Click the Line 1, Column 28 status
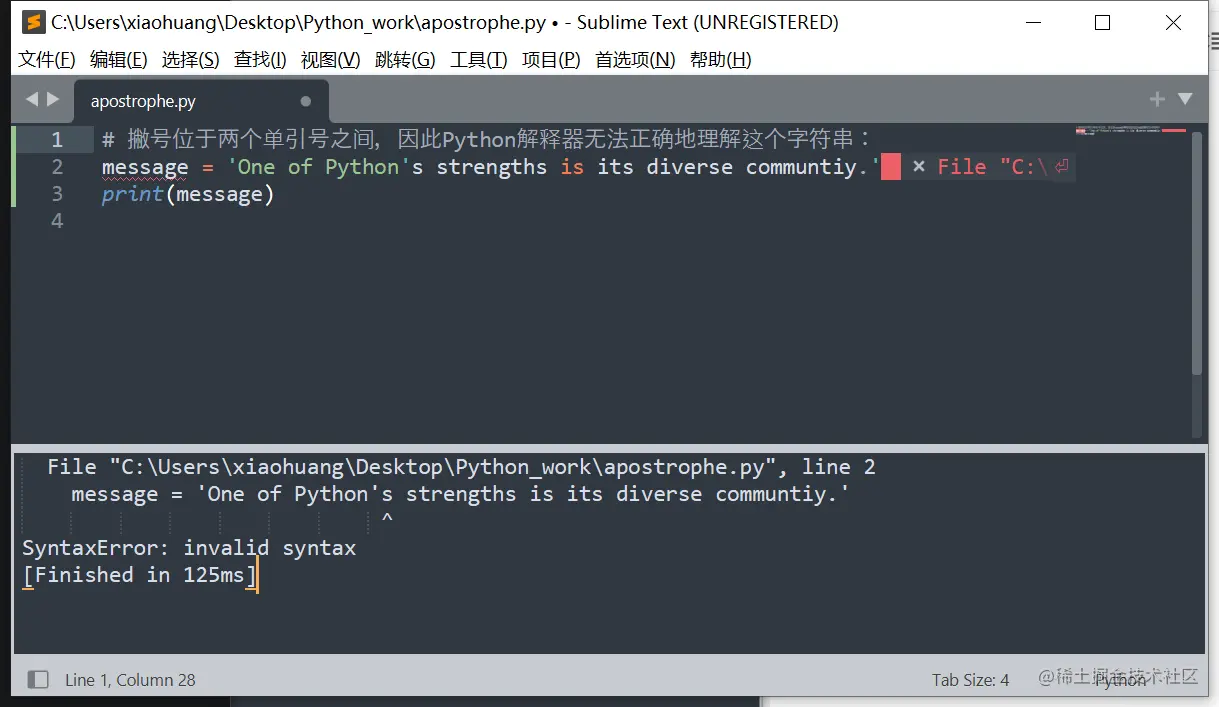 (x=130, y=680)
